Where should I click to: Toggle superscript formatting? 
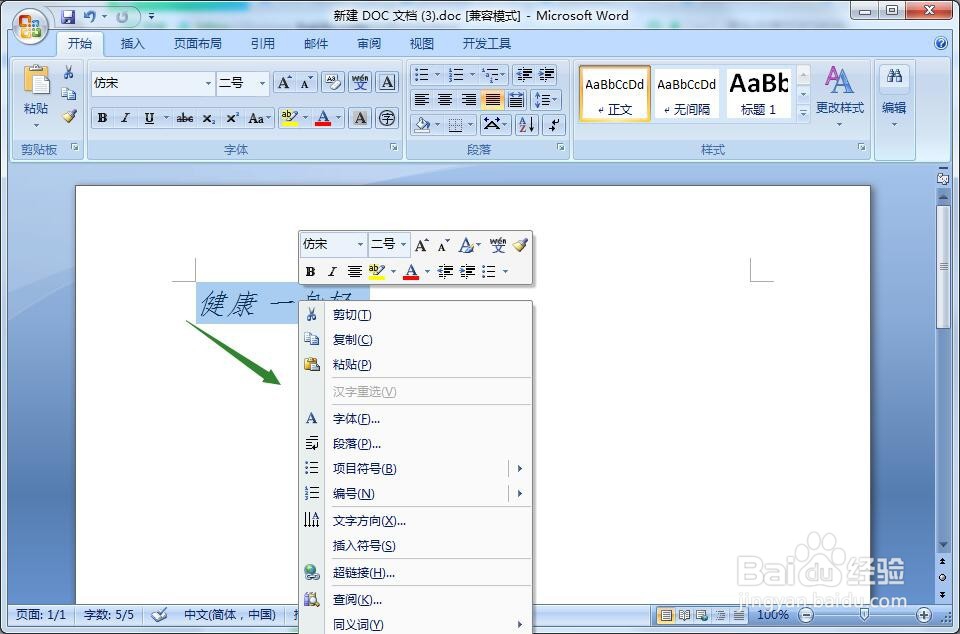coord(232,118)
